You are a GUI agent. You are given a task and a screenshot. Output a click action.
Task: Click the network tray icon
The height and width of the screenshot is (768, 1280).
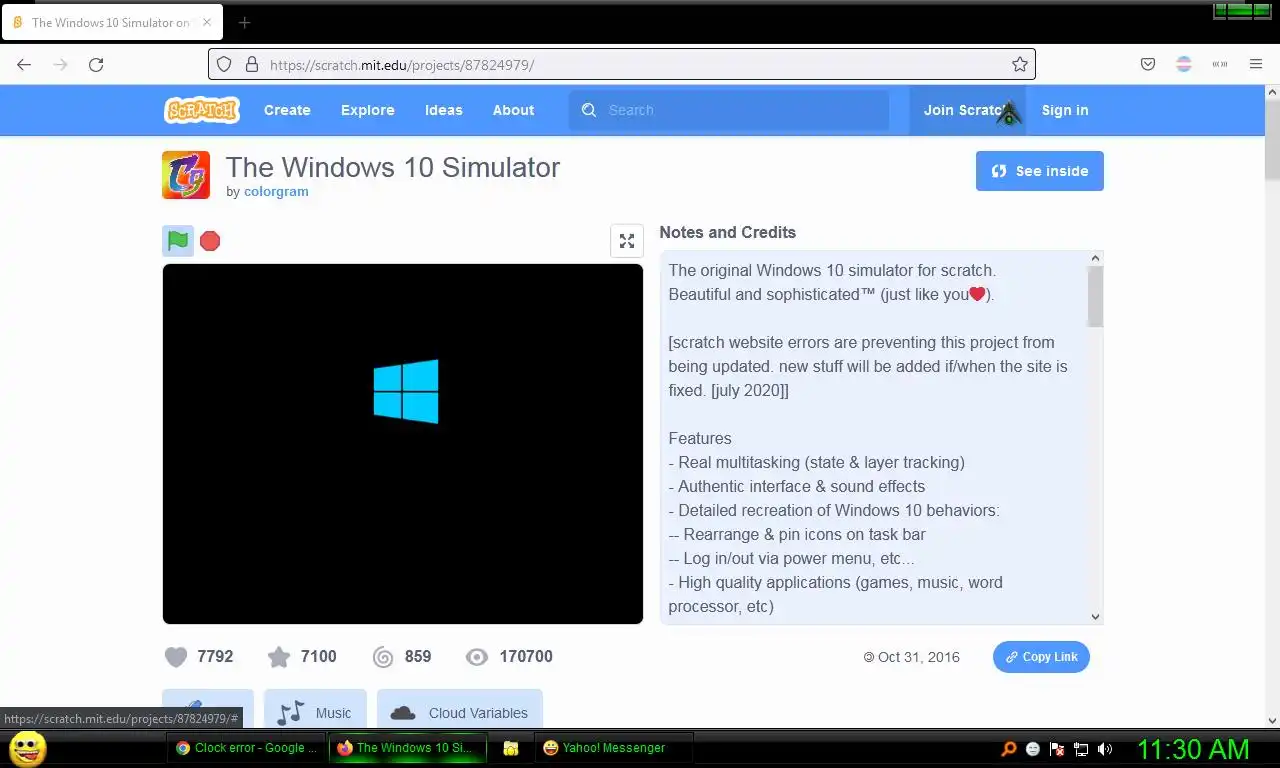coord(1081,749)
